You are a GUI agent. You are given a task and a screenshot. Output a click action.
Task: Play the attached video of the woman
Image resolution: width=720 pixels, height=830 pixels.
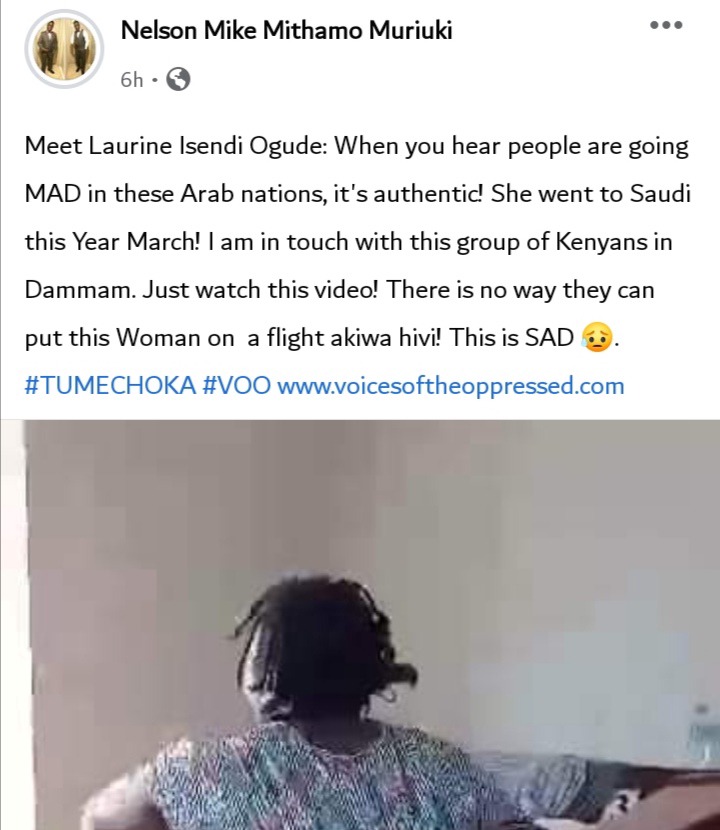pos(360,625)
